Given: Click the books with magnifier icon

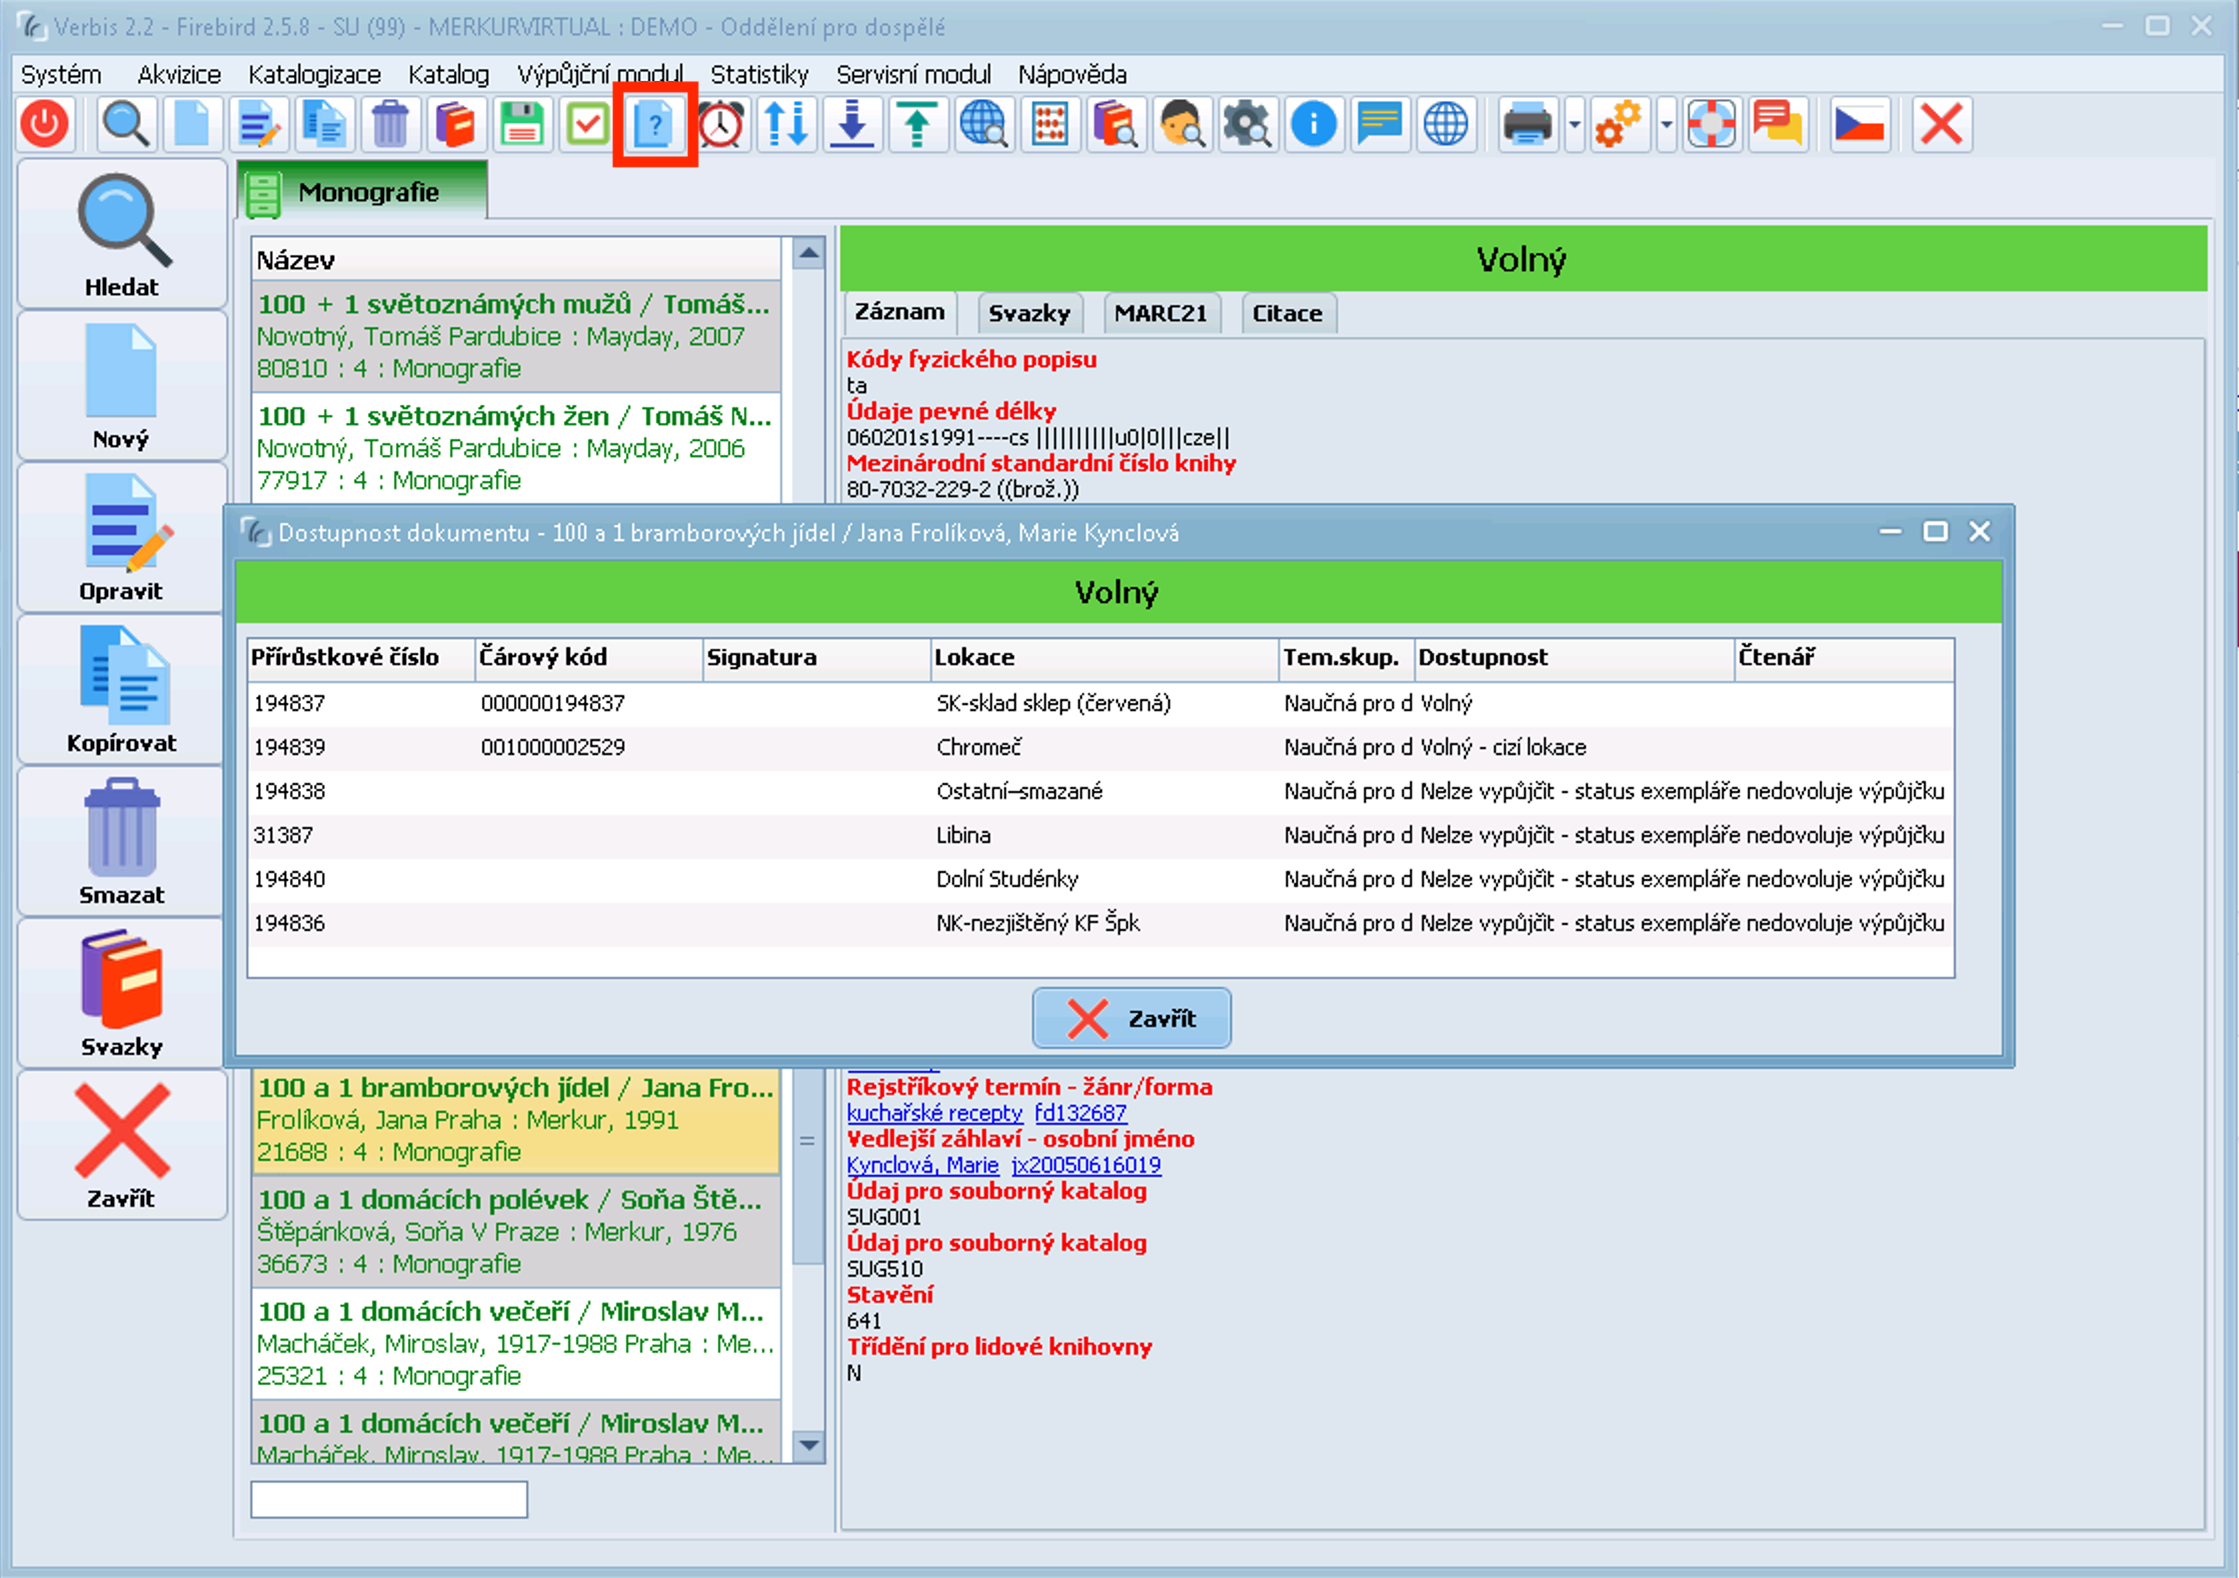Looking at the screenshot, I should [x=1116, y=125].
